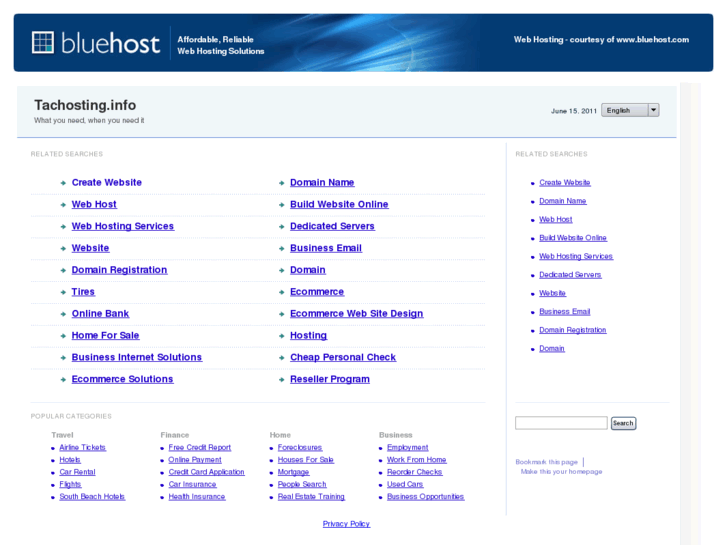The width and height of the screenshot is (727, 545).
Task: Open the Business Internet Solutions link
Action: 137,357
